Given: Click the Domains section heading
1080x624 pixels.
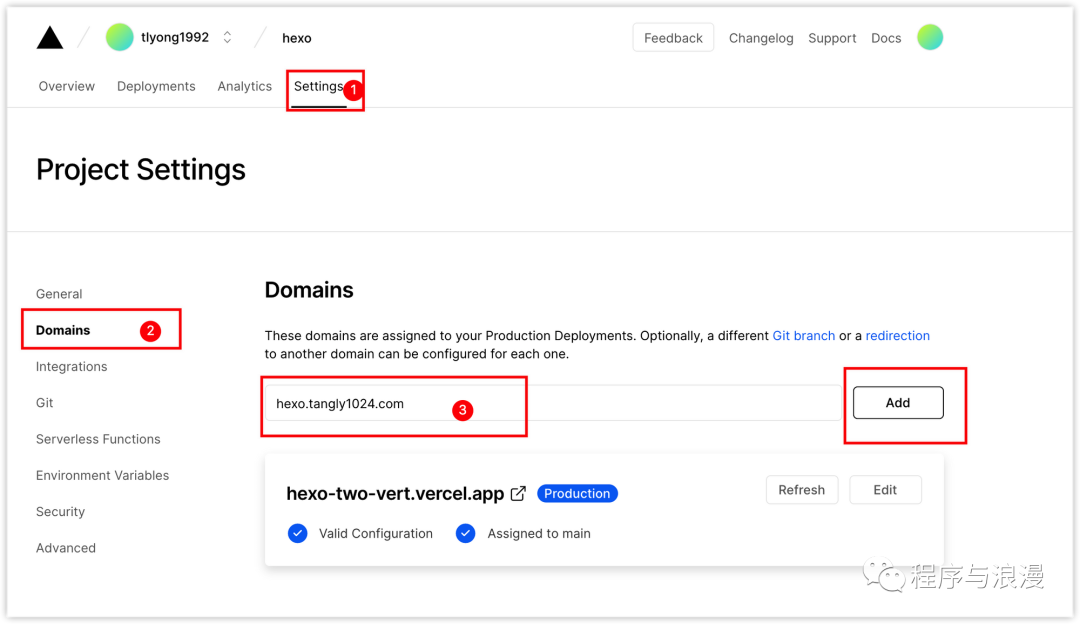Looking at the screenshot, I should tap(309, 290).
